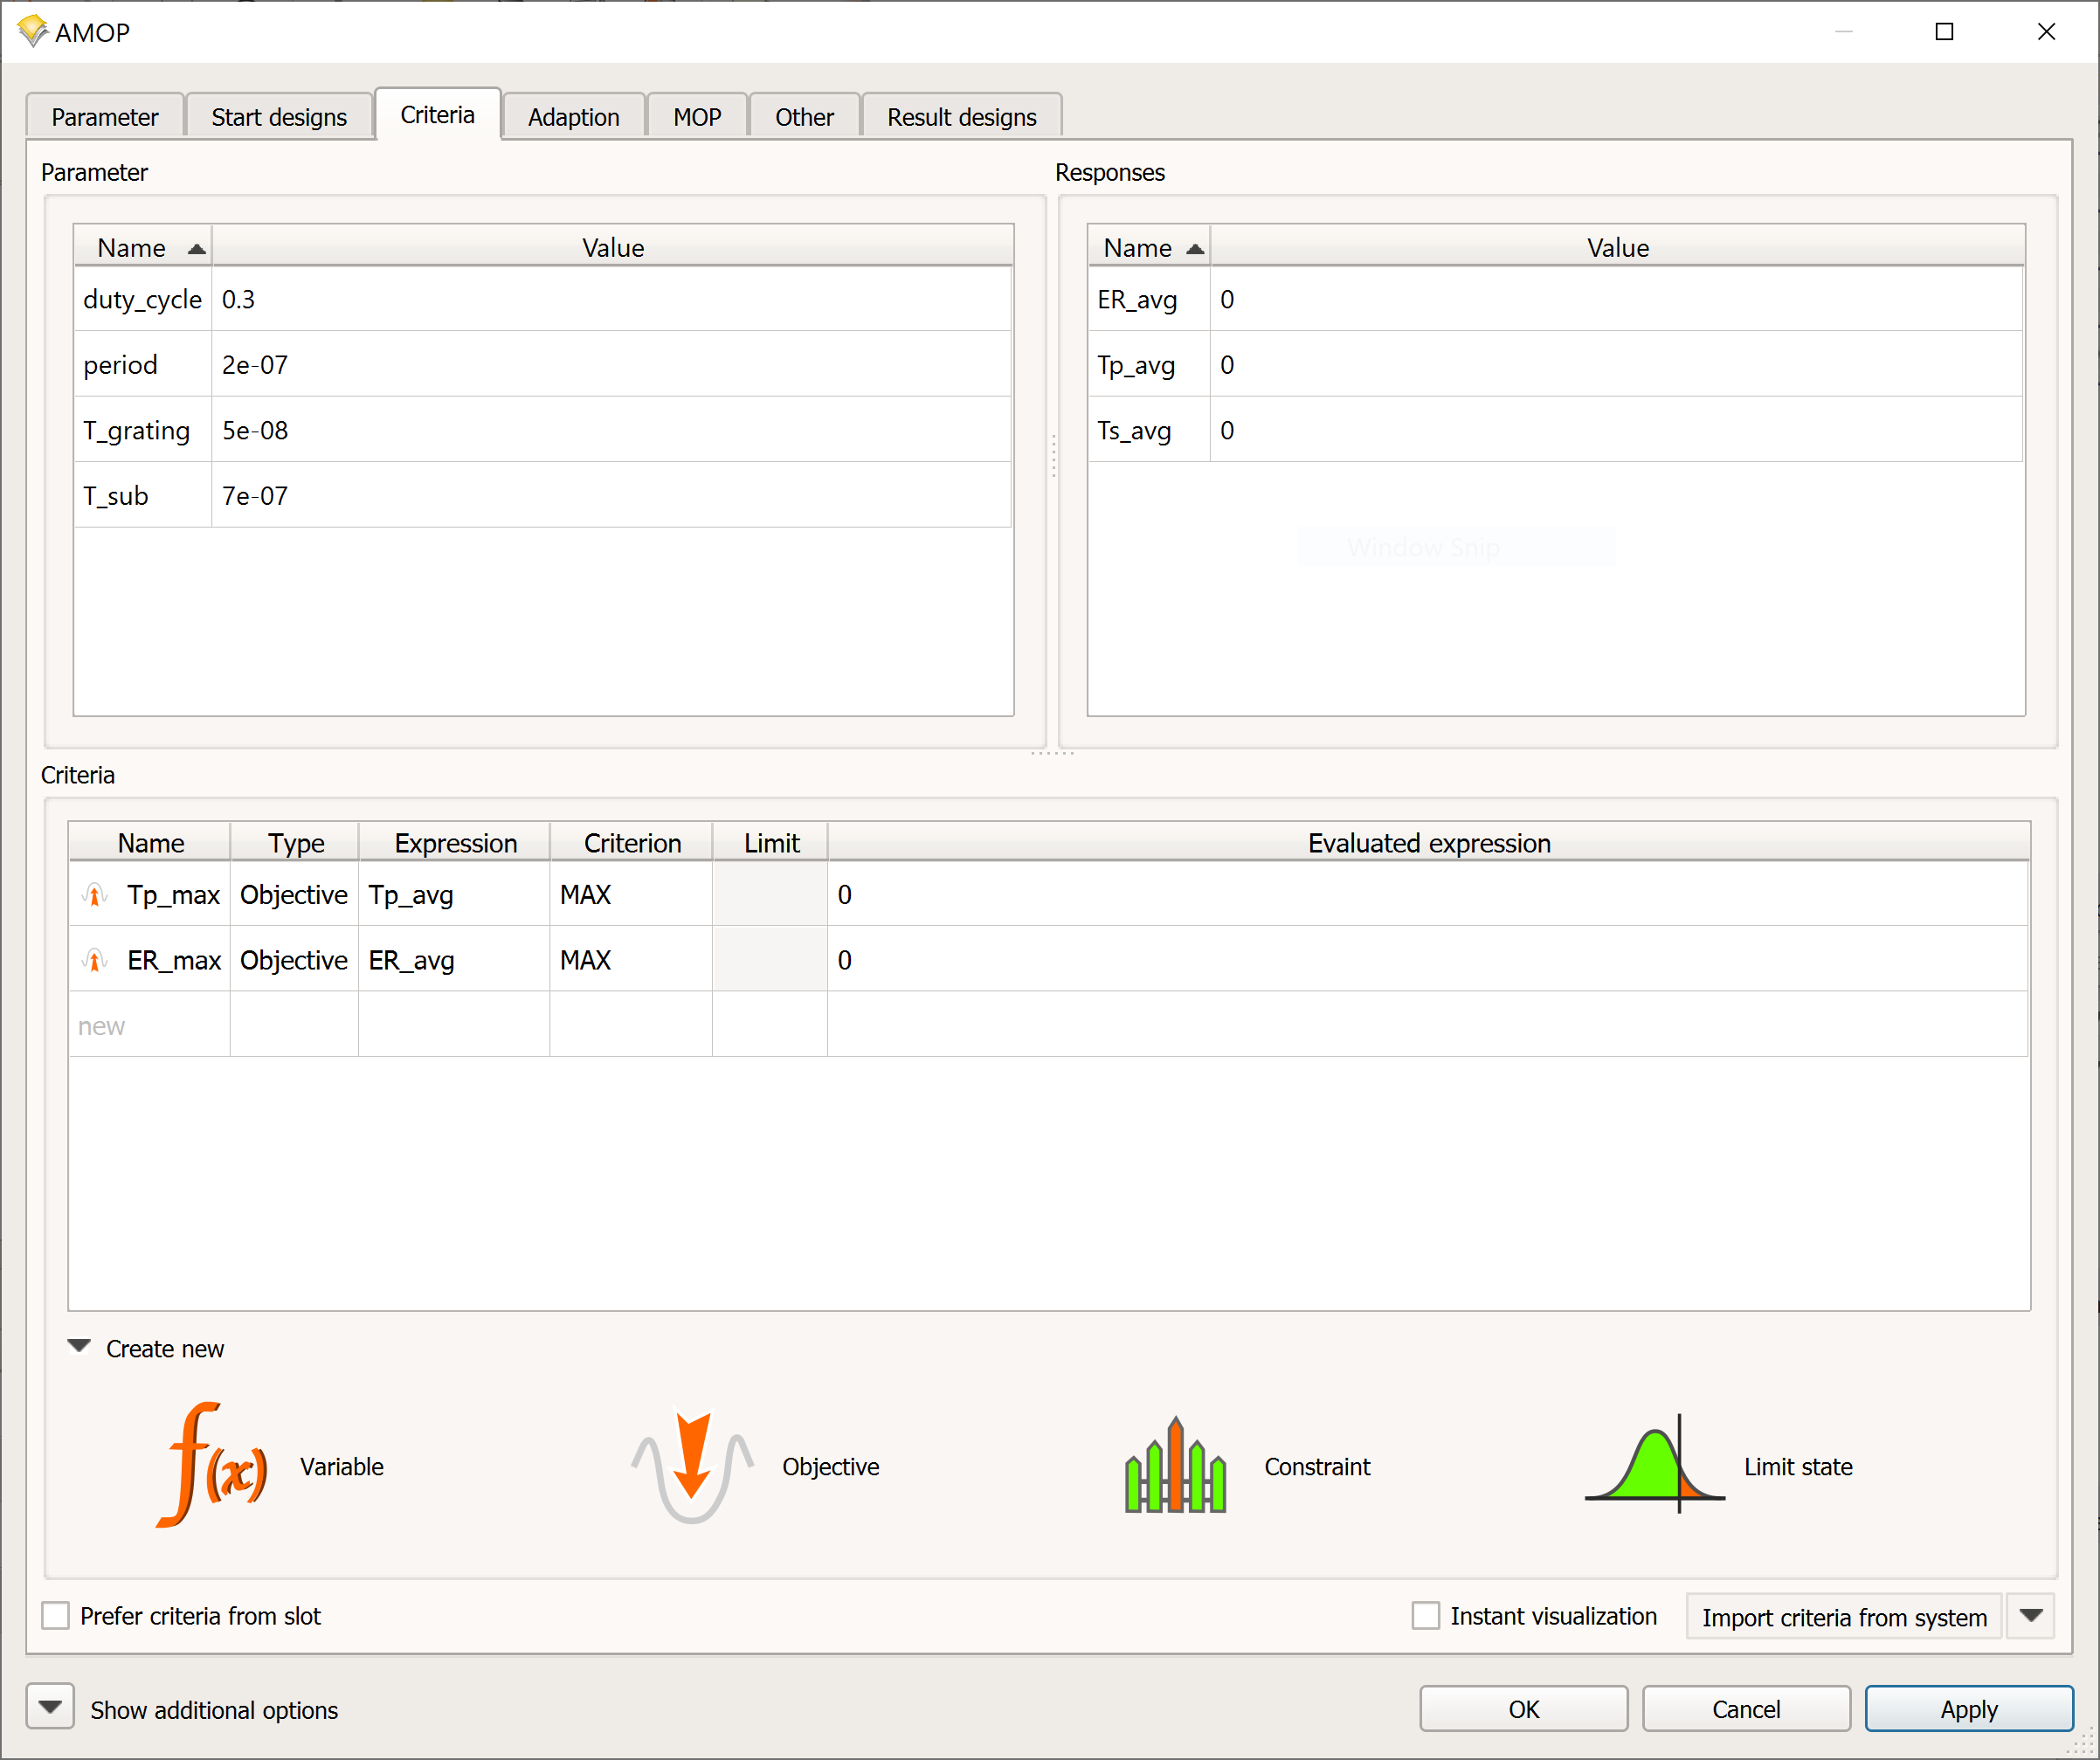Click Objective type cell of ER_max
This screenshot has height=1760, width=2100.
coord(294,961)
